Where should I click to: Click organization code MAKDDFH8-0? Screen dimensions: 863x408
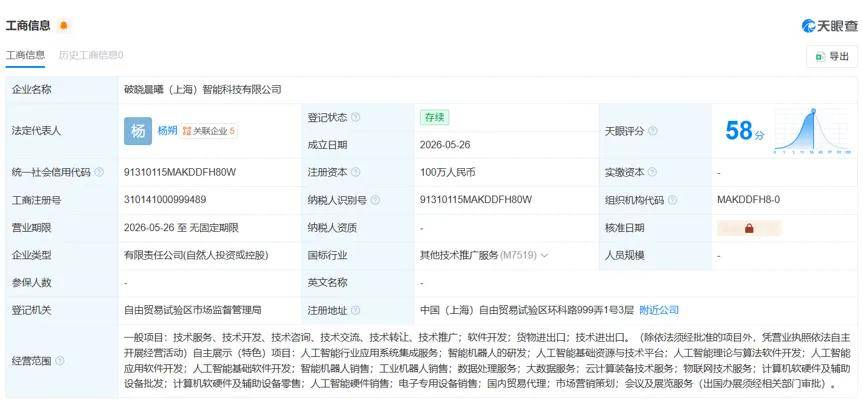coord(749,200)
